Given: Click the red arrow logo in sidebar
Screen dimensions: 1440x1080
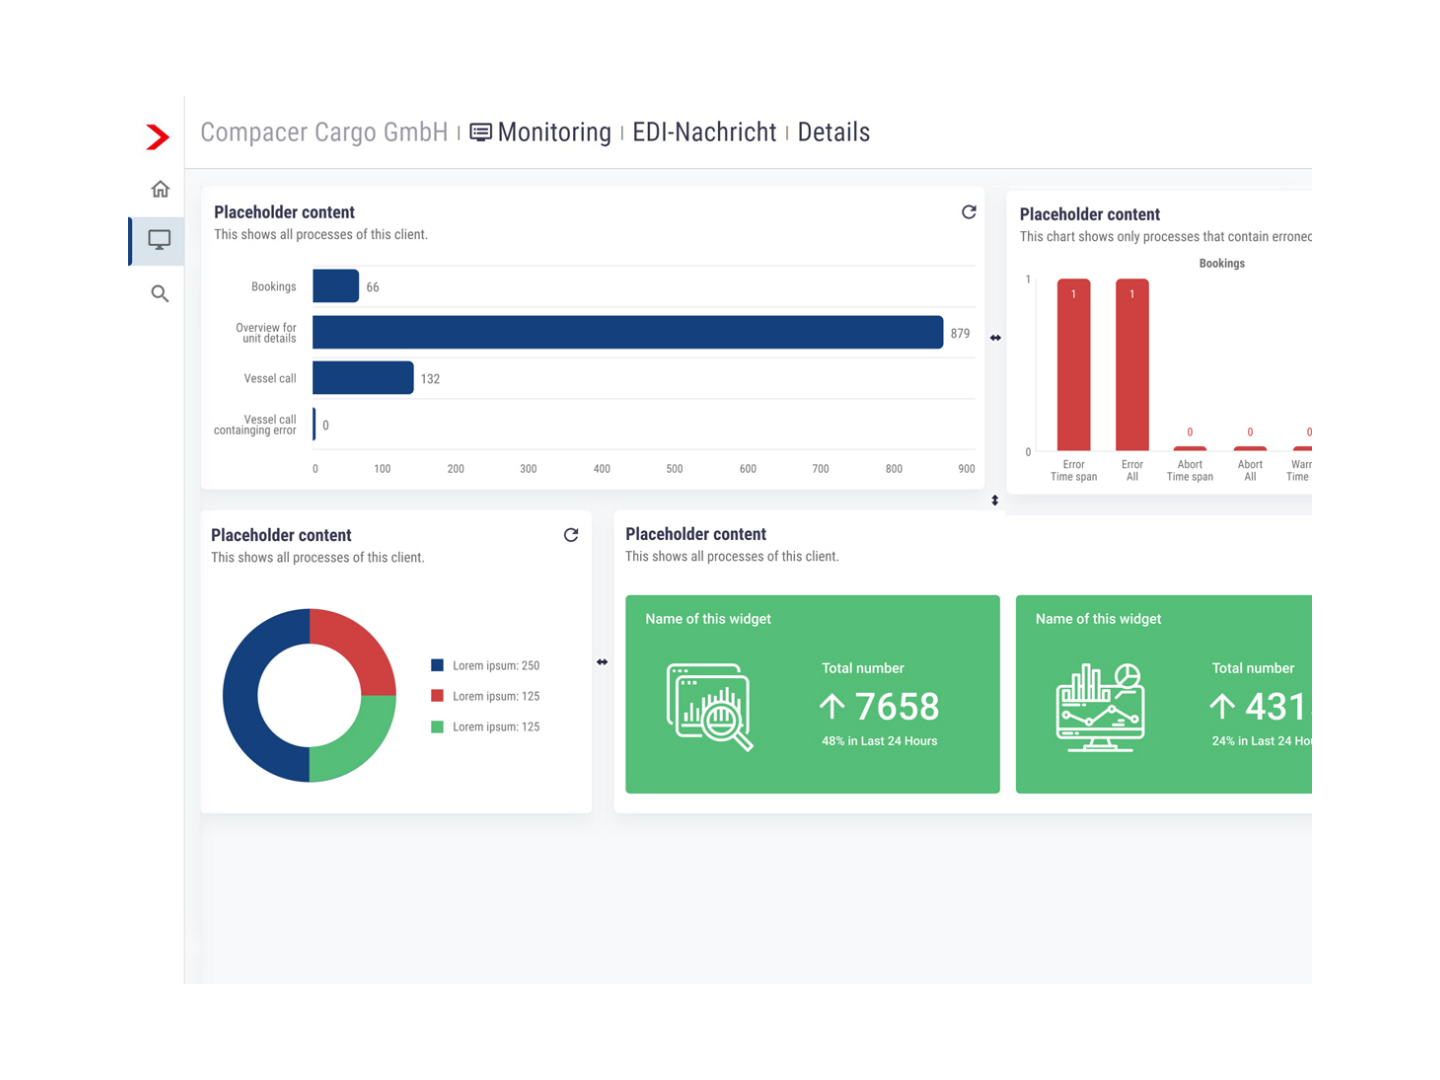Looking at the screenshot, I should pyautogui.click(x=157, y=137).
